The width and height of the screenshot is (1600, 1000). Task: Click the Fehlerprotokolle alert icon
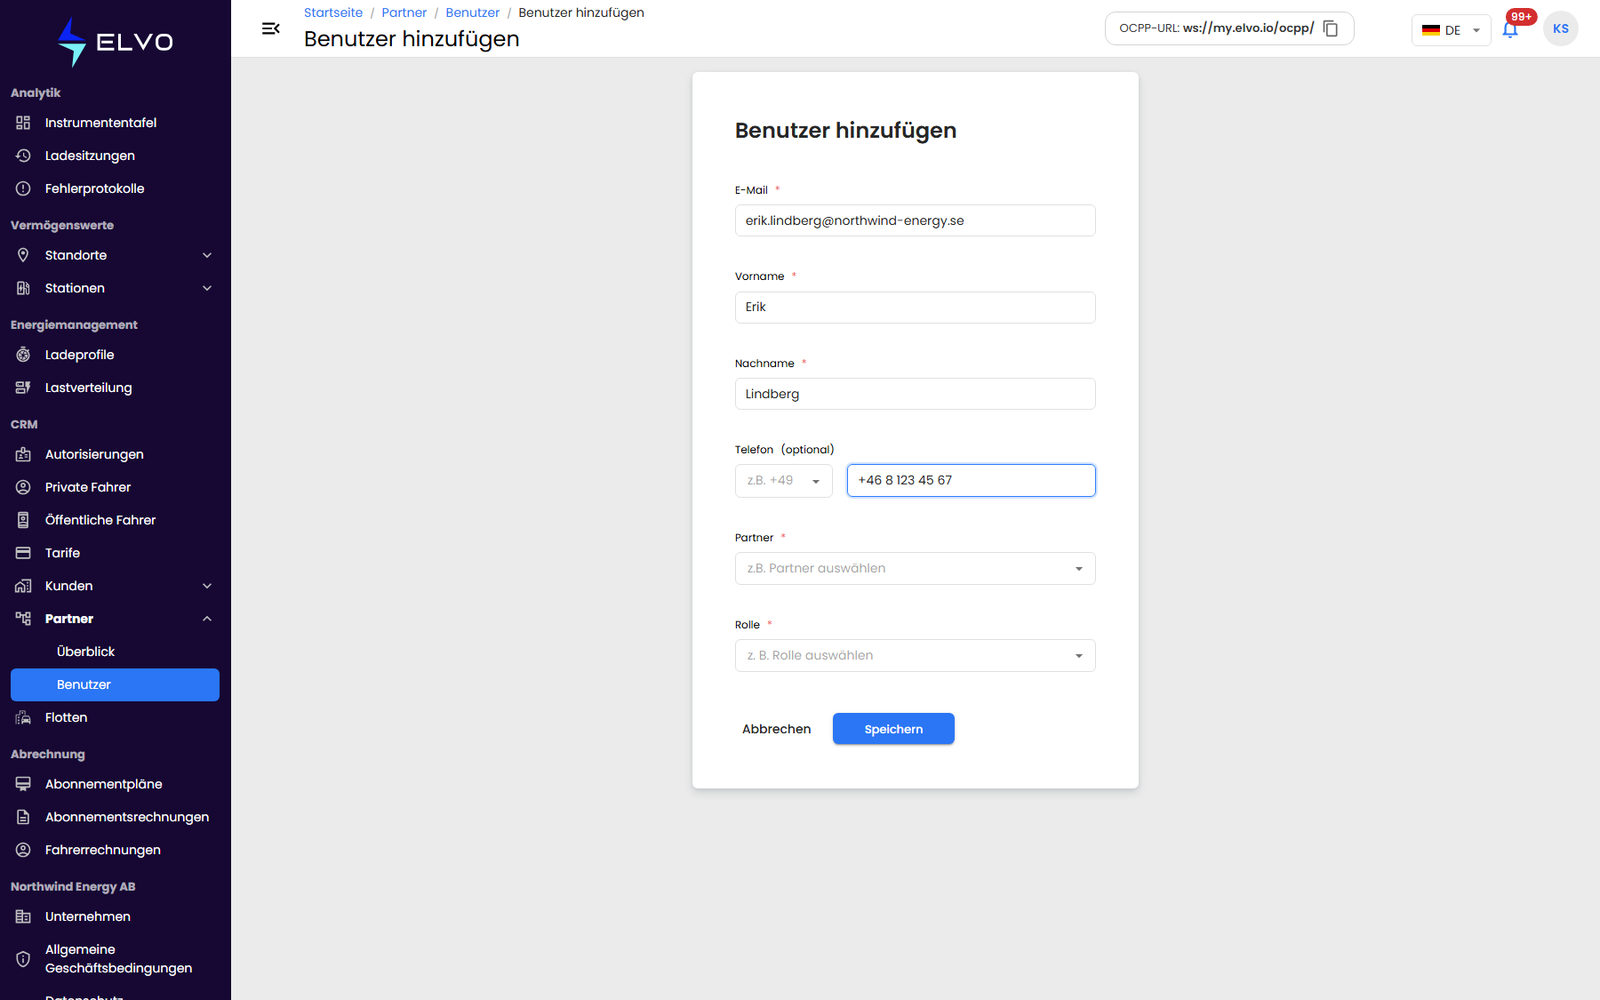point(23,189)
